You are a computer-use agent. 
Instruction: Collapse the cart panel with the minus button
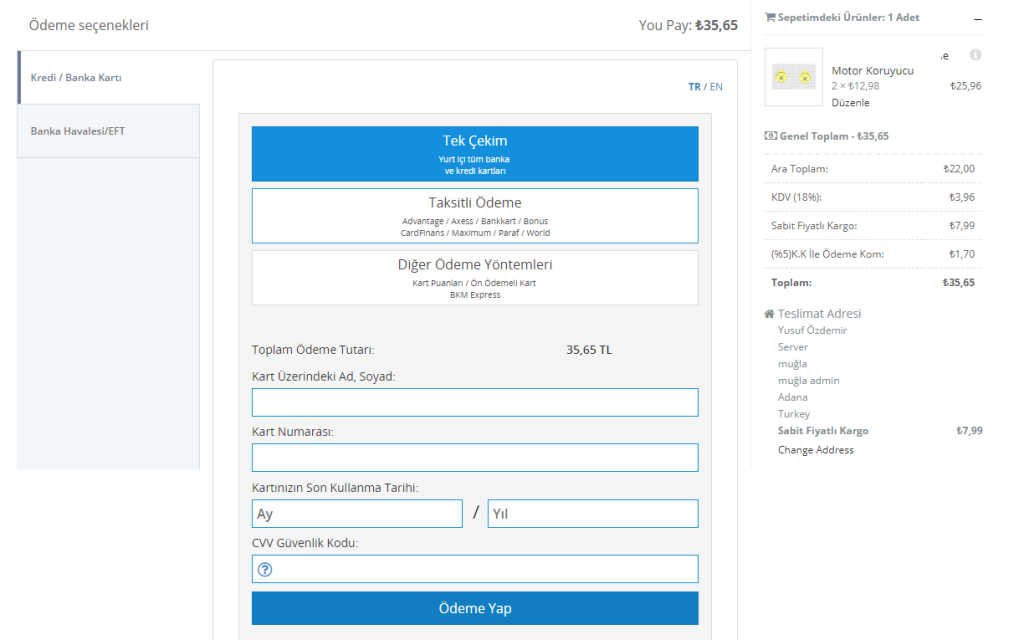tap(978, 19)
